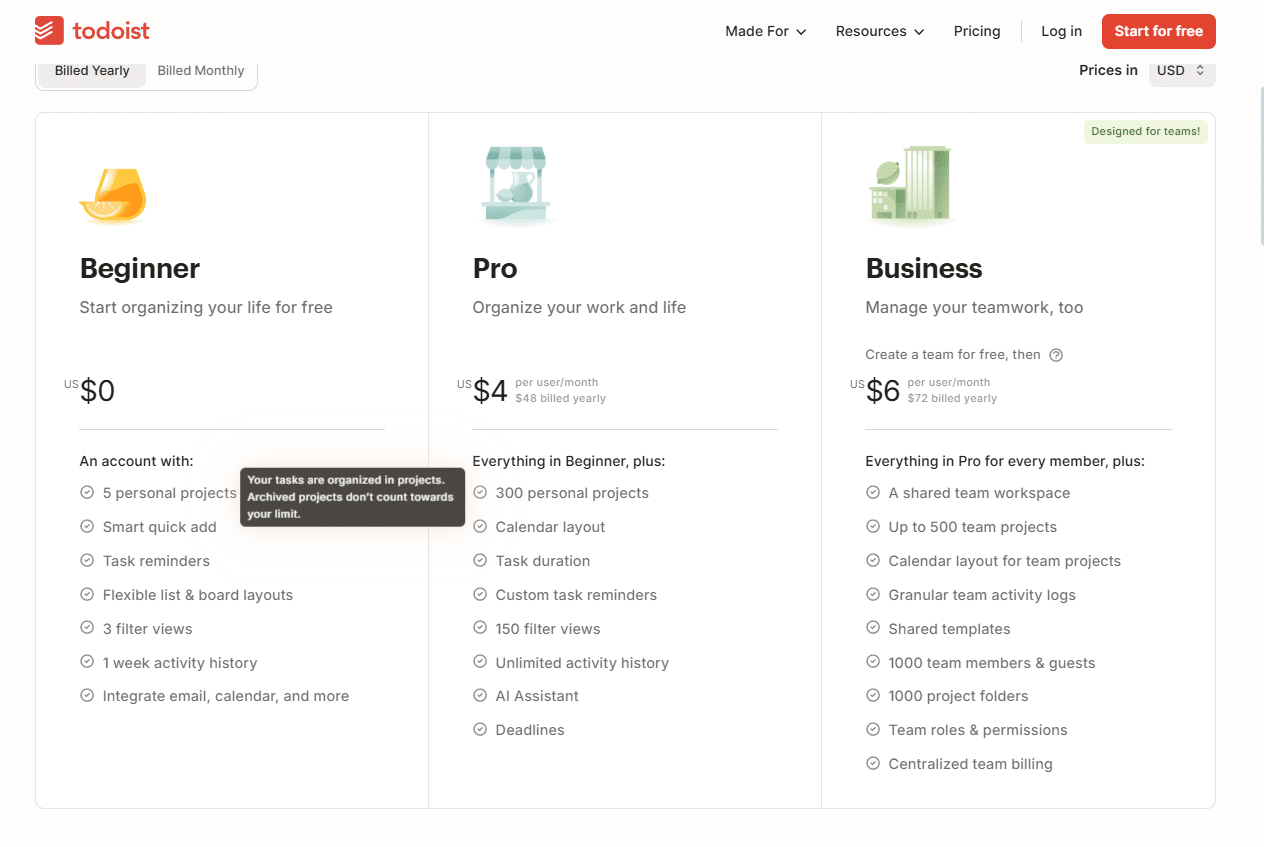The image size is (1264, 847).
Task: Expand the Resources menu
Action: pos(880,31)
